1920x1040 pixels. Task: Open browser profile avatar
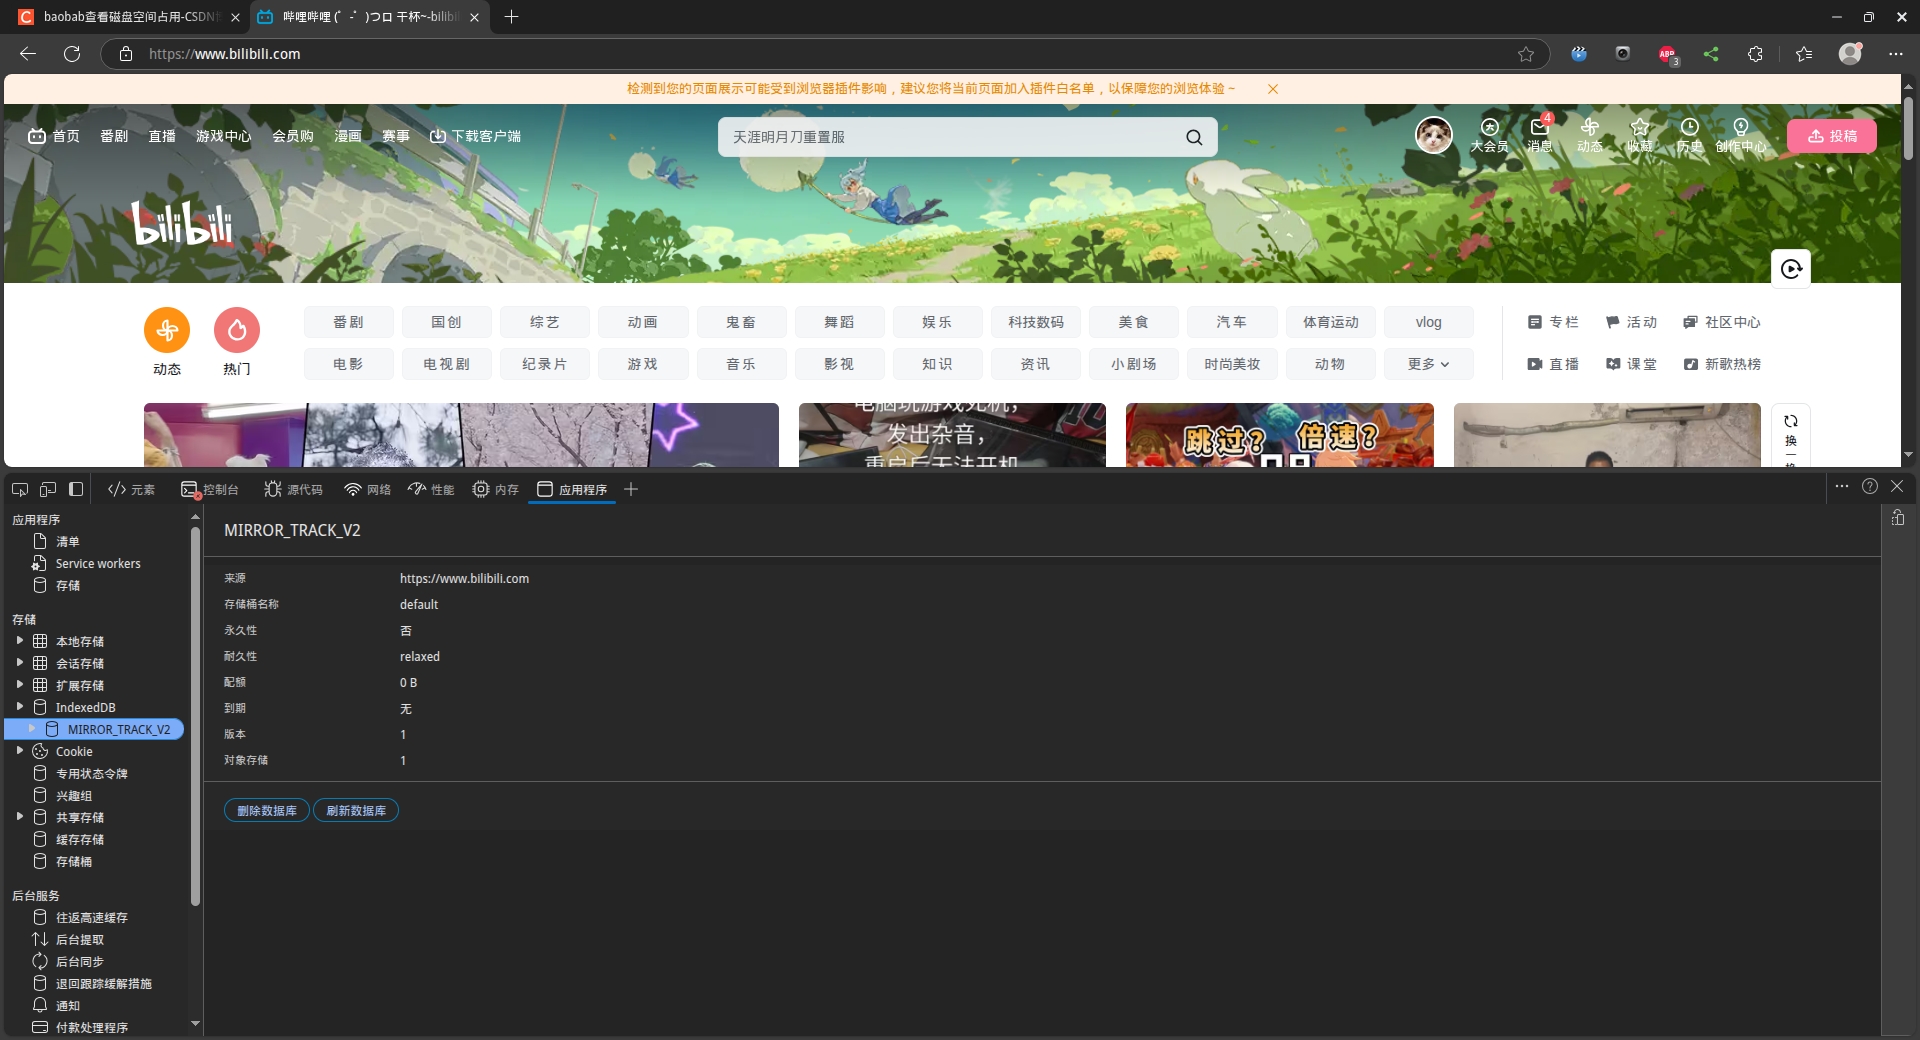point(1851,54)
